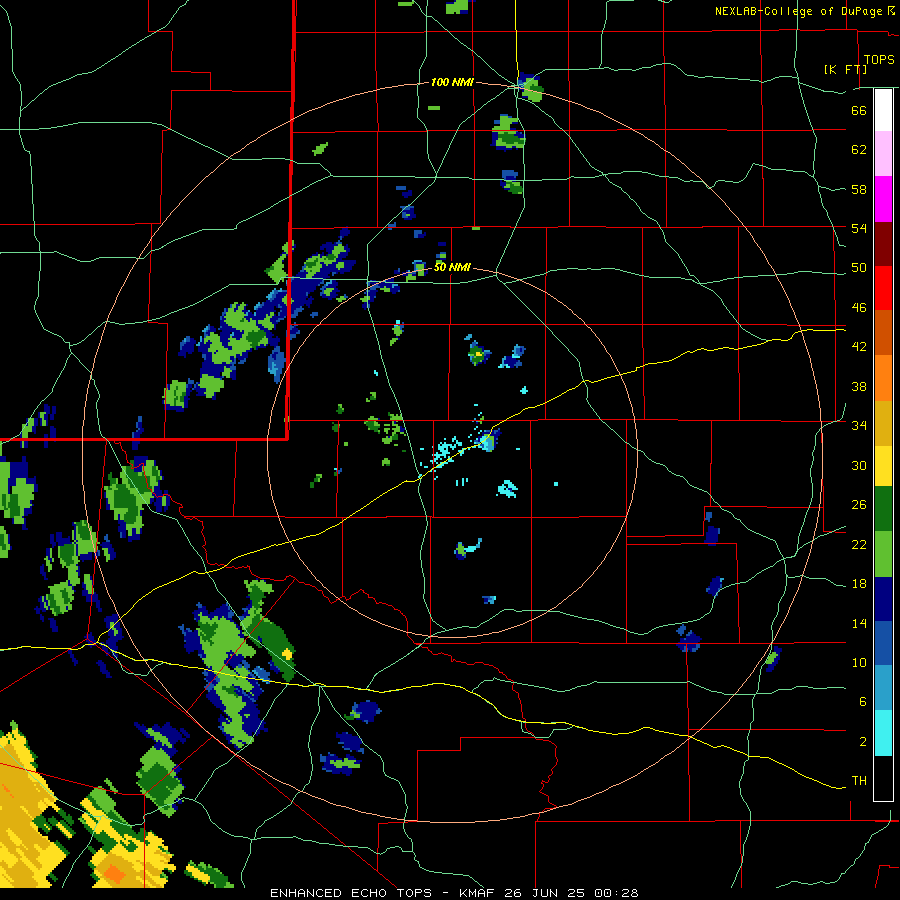This screenshot has width=900, height=900.
Task: Click the 10 legend value
Action: (859, 663)
